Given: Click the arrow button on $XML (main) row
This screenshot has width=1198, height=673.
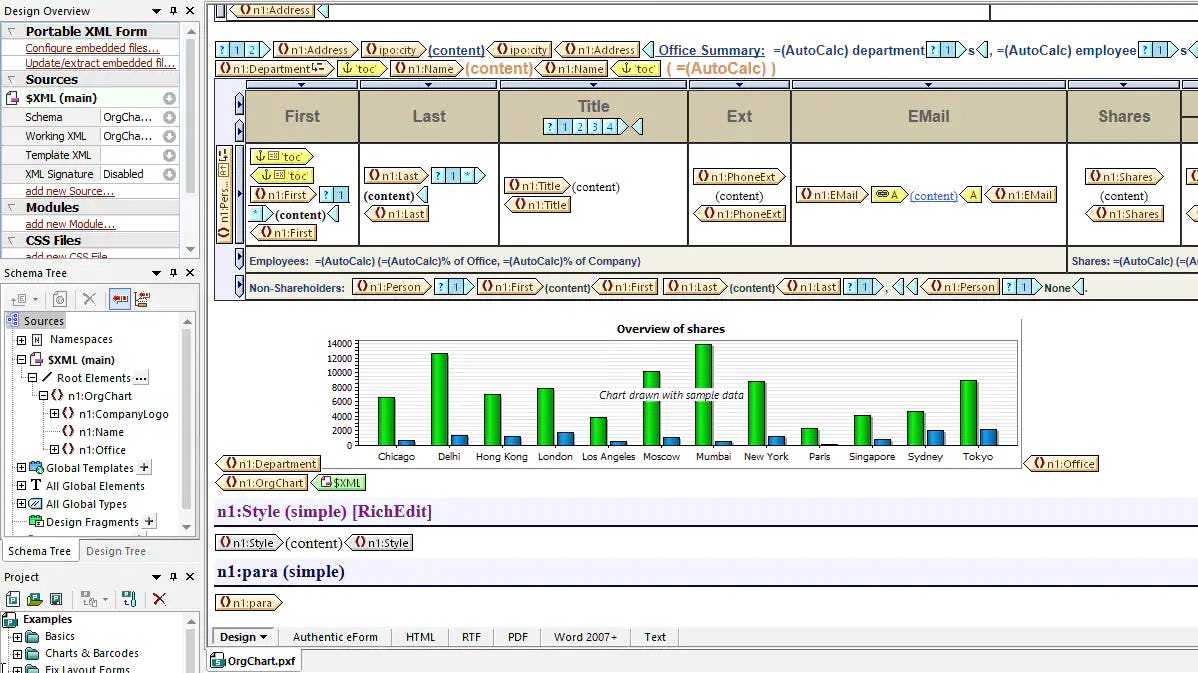Looking at the screenshot, I should 170,98.
